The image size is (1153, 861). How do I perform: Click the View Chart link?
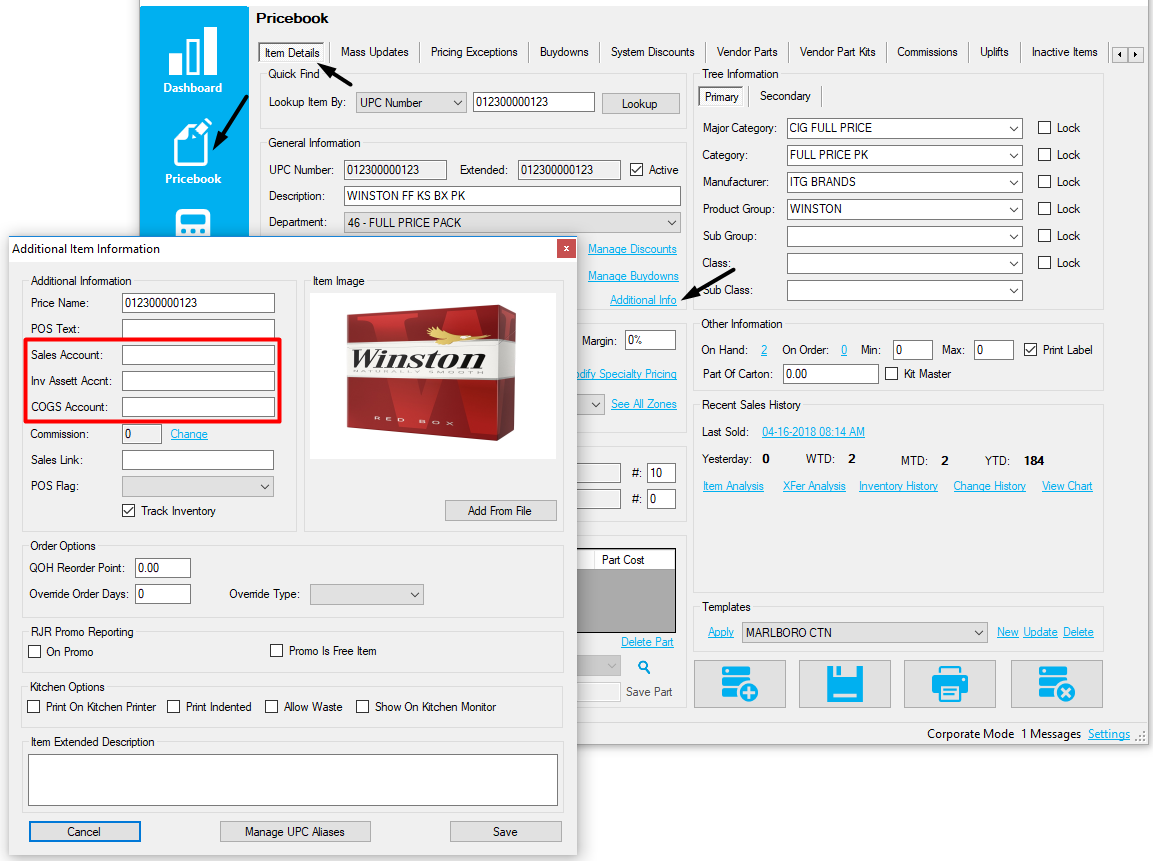tap(1067, 486)
